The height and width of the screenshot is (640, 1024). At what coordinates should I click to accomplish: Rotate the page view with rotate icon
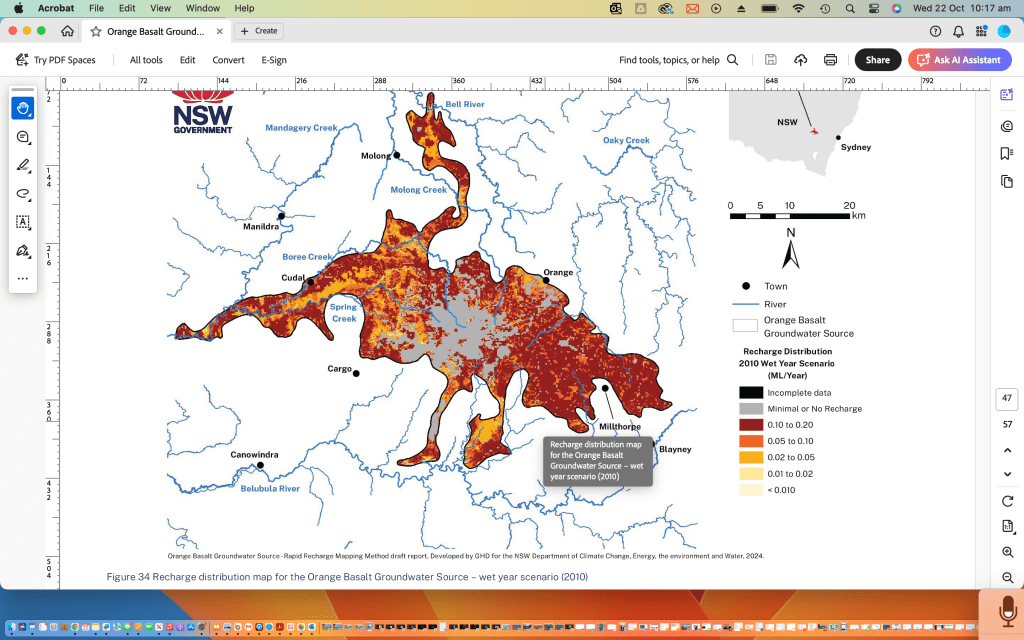tap(1006, 500)
